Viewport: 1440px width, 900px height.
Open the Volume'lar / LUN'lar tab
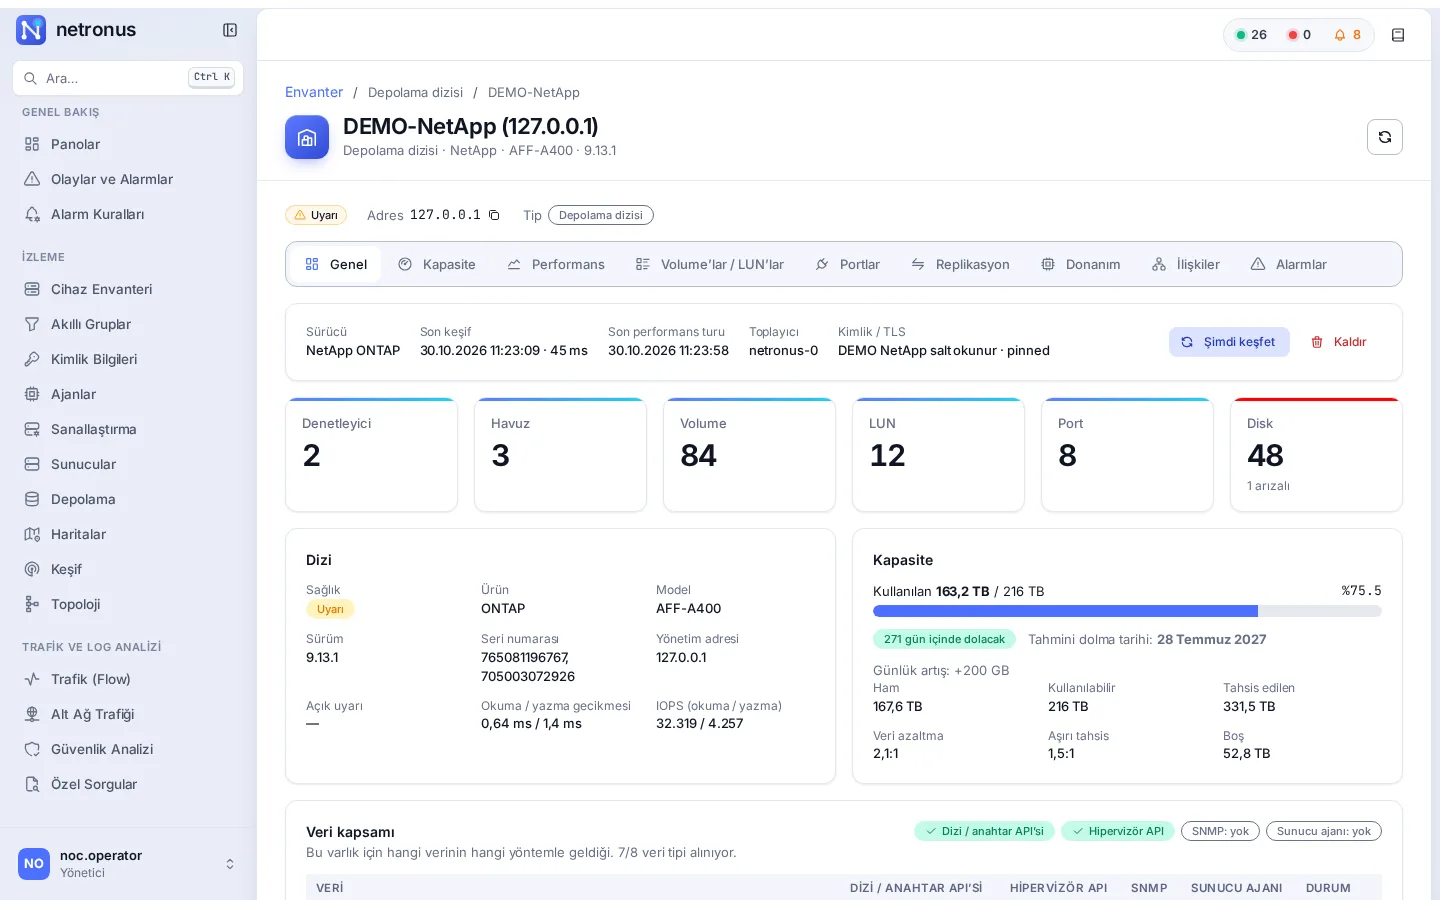point(710,264)
